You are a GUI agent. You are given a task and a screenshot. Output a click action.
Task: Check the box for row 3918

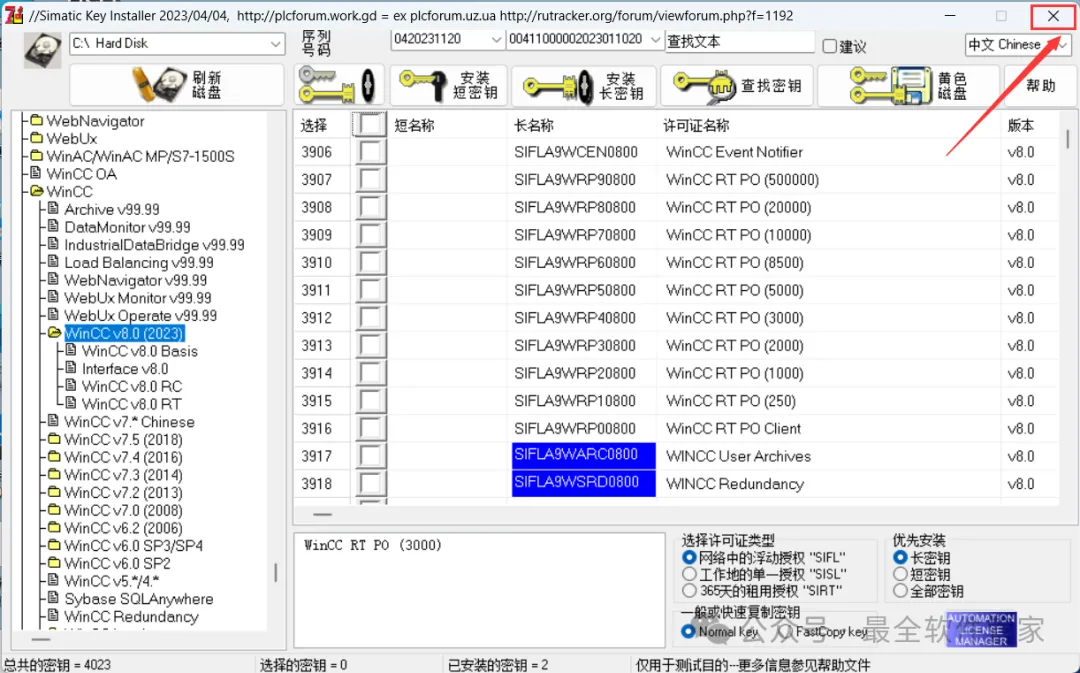point(370,484)
